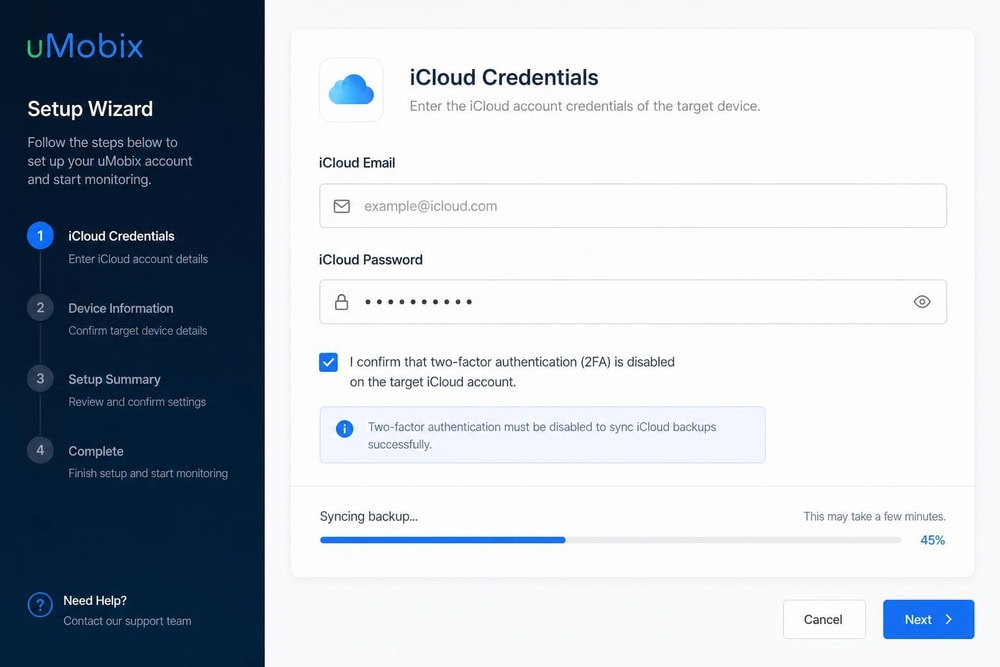
Task: Click the 'I confirm that two-factor authentication' label
Action: [x=512, y=372]
